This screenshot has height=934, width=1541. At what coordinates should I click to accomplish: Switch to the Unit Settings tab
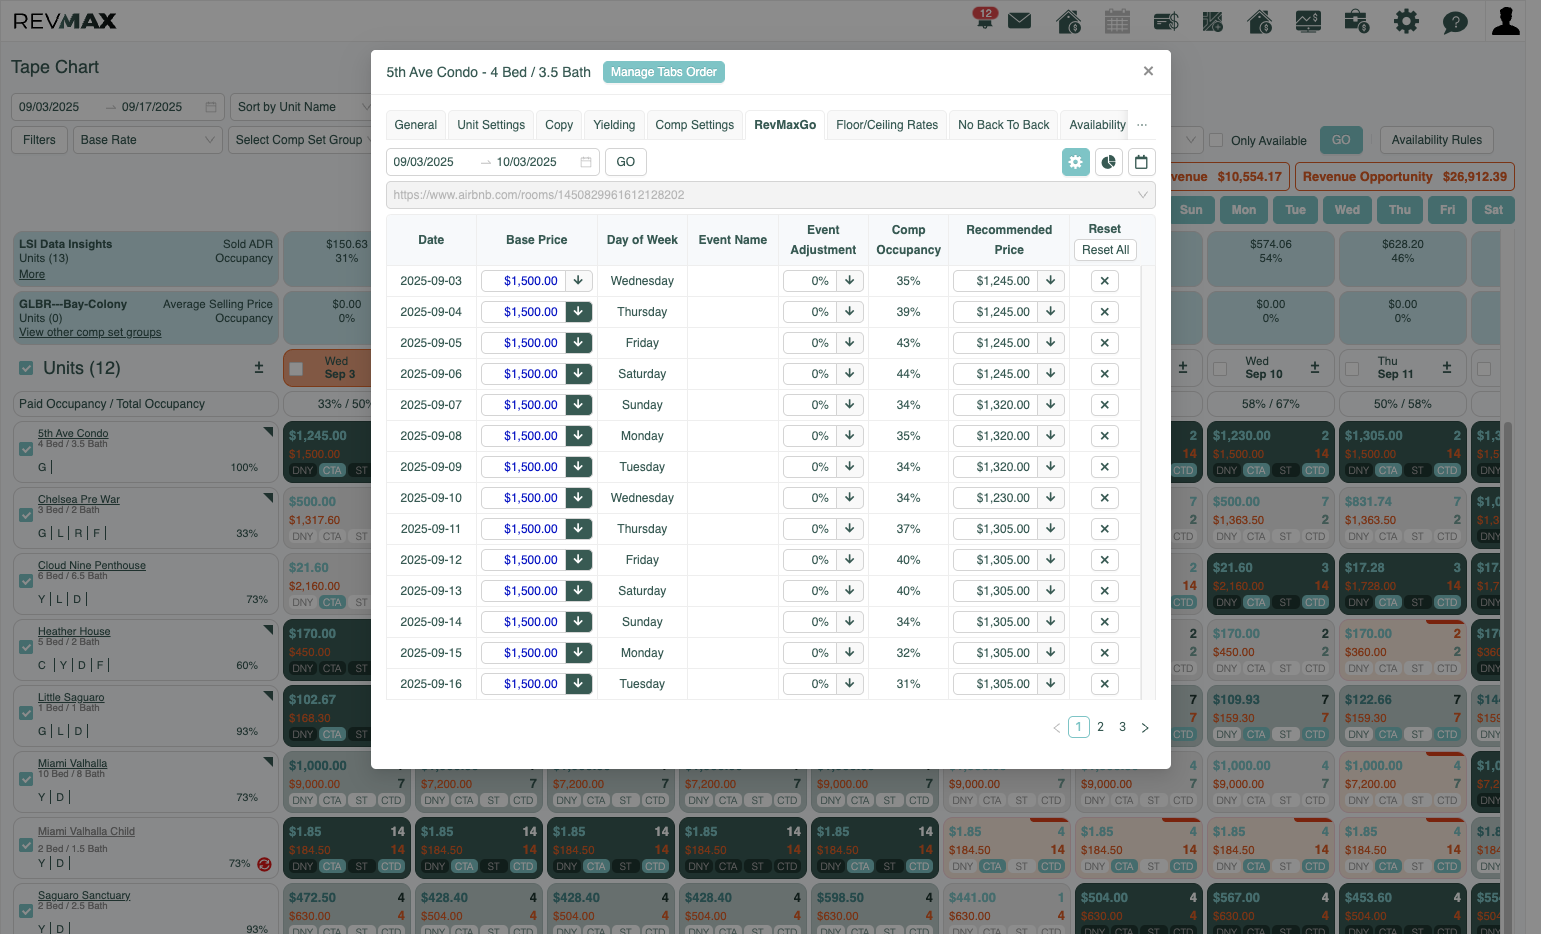coord(491,125)
